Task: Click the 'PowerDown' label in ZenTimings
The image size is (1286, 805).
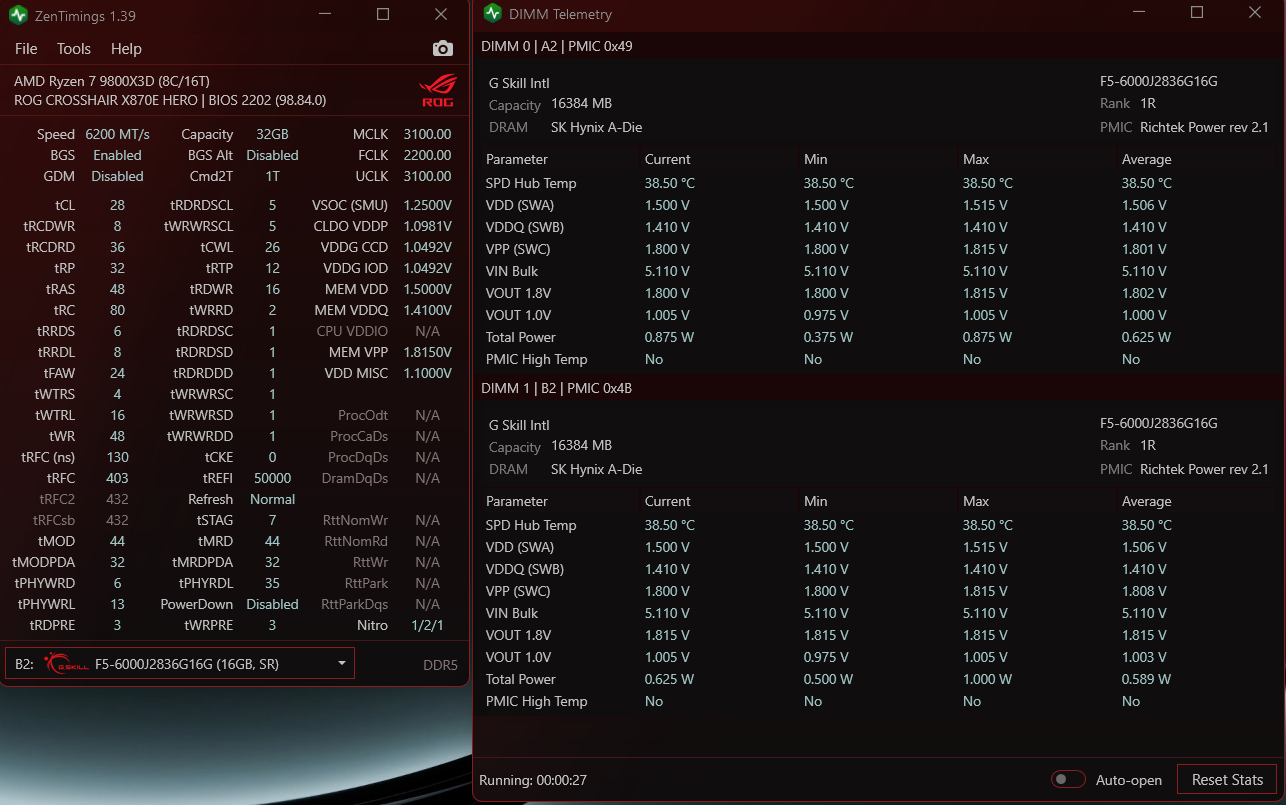Action: pyautogui.click(x=197, y=604)
